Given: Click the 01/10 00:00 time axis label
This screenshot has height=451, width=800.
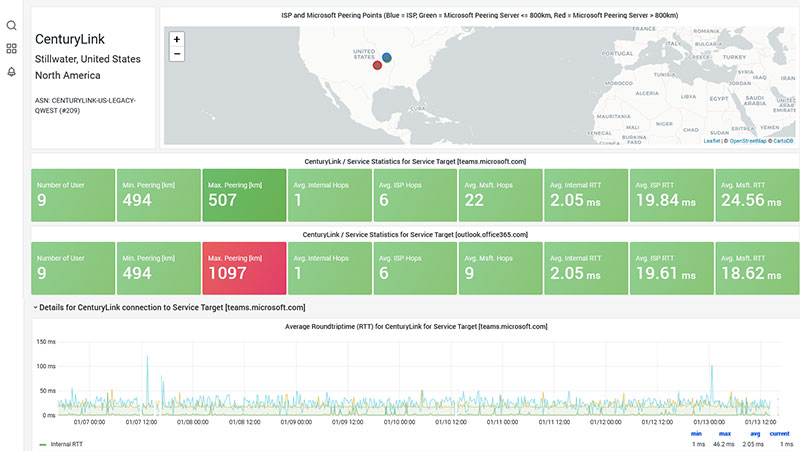Looking at the screenshot, I should tap(399, 422).
